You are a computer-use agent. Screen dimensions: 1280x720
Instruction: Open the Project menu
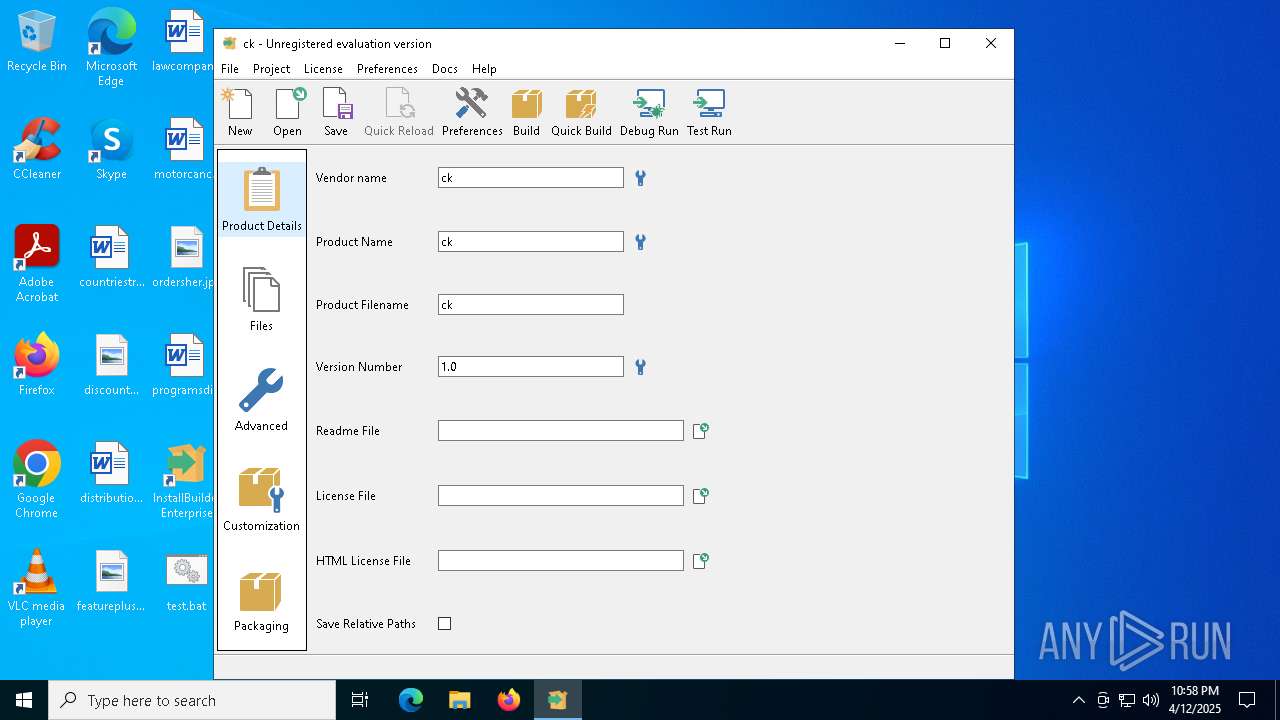click(x=271, y=69)
